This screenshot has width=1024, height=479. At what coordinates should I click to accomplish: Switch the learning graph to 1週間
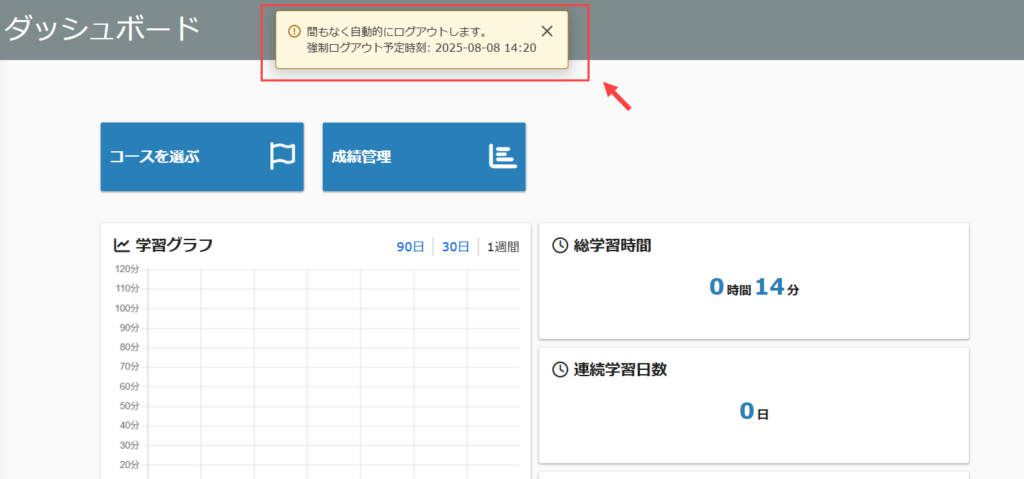503,247
